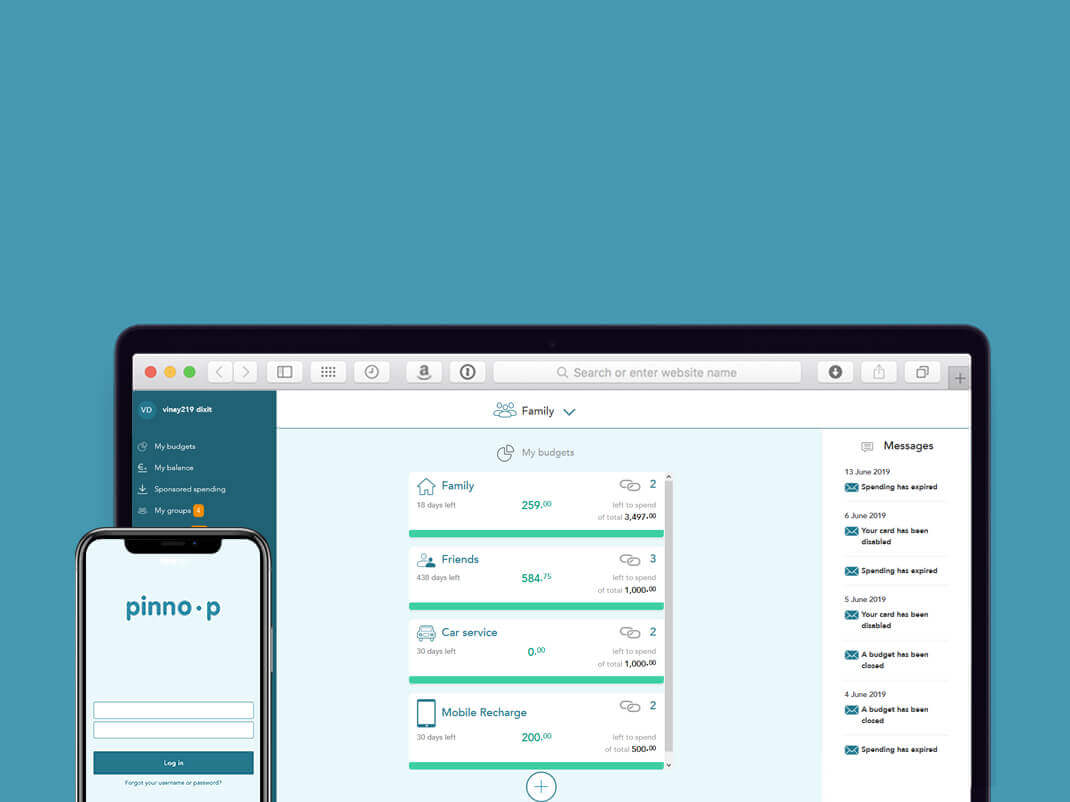The height and width of the screenshot is (802, 1070).
Task: Click the Amazon bookmark icon in toolbar
Action: [x=424, y=372]
